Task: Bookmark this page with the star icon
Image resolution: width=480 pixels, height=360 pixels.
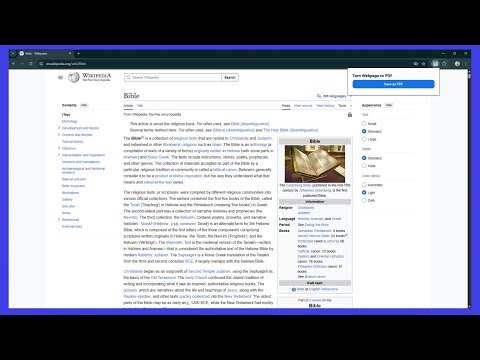Action: coord(424,64)
